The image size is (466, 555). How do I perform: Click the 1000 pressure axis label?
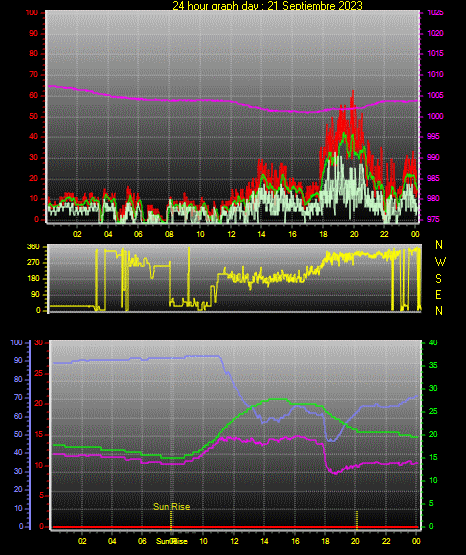coord(435,116)
